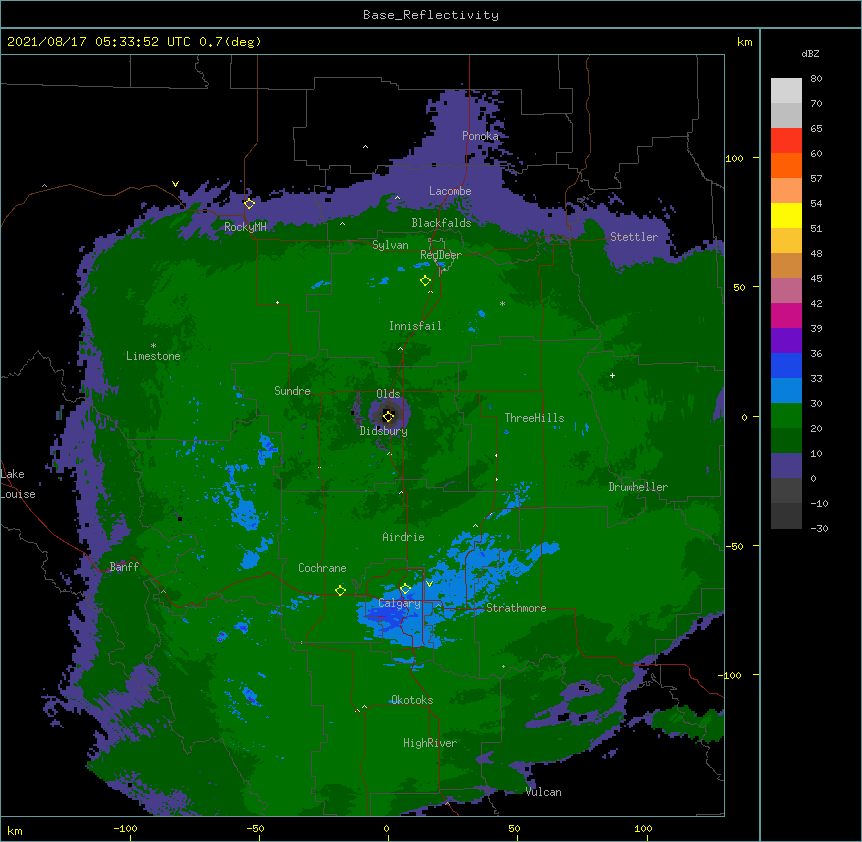862x842 pixels.
Task: Click the 0 km tick on horizontal axis
Action: 386,828
